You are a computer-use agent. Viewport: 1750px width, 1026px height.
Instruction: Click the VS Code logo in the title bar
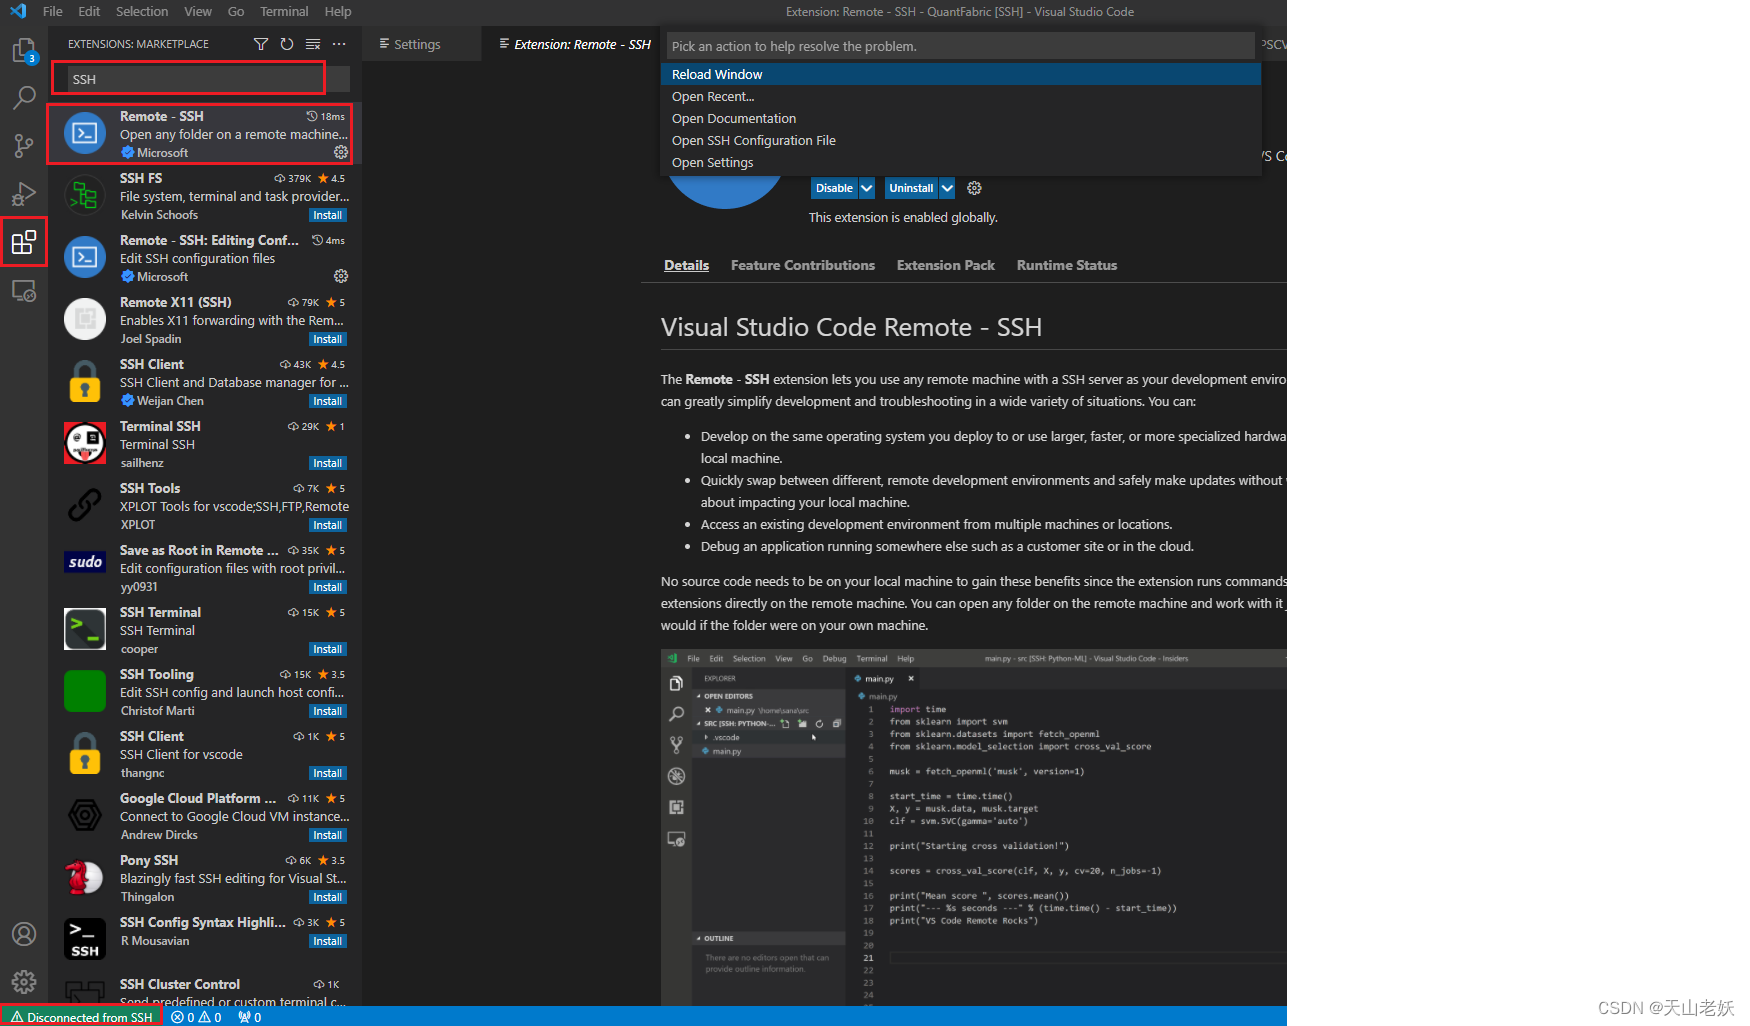pyautogui.click(x=18, y=11)
